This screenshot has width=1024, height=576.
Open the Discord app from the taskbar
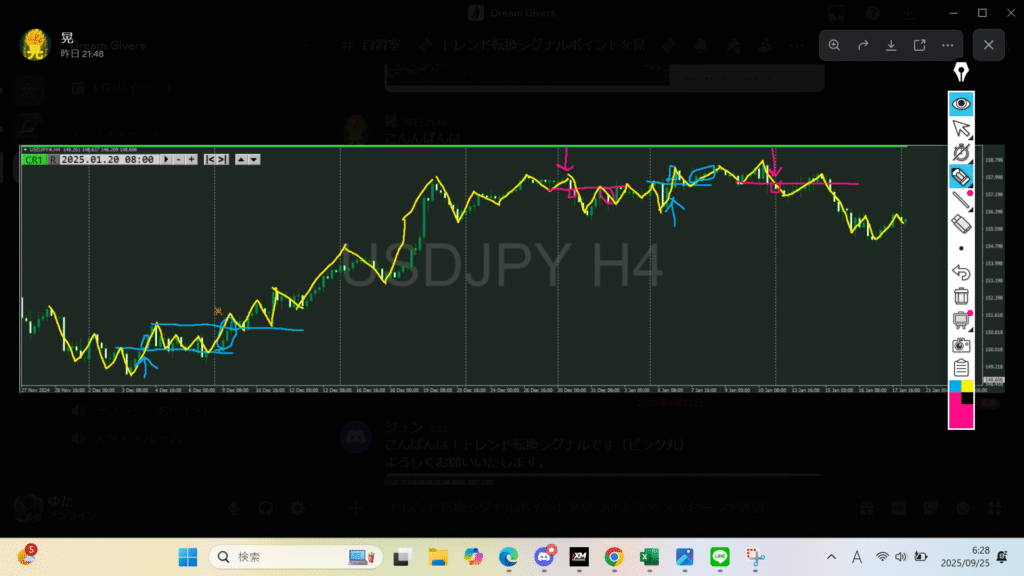544,557
